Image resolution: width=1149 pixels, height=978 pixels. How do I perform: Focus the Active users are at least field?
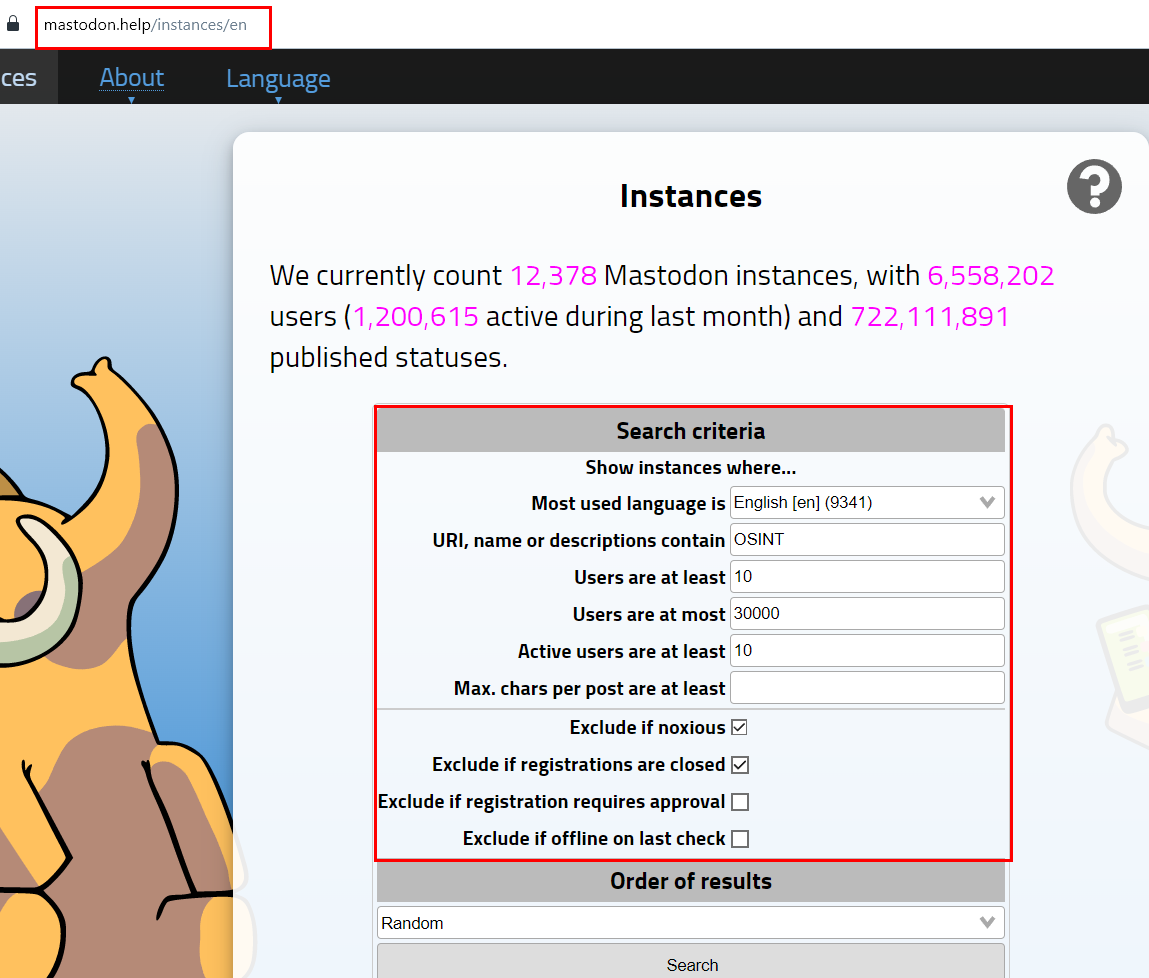867,651
